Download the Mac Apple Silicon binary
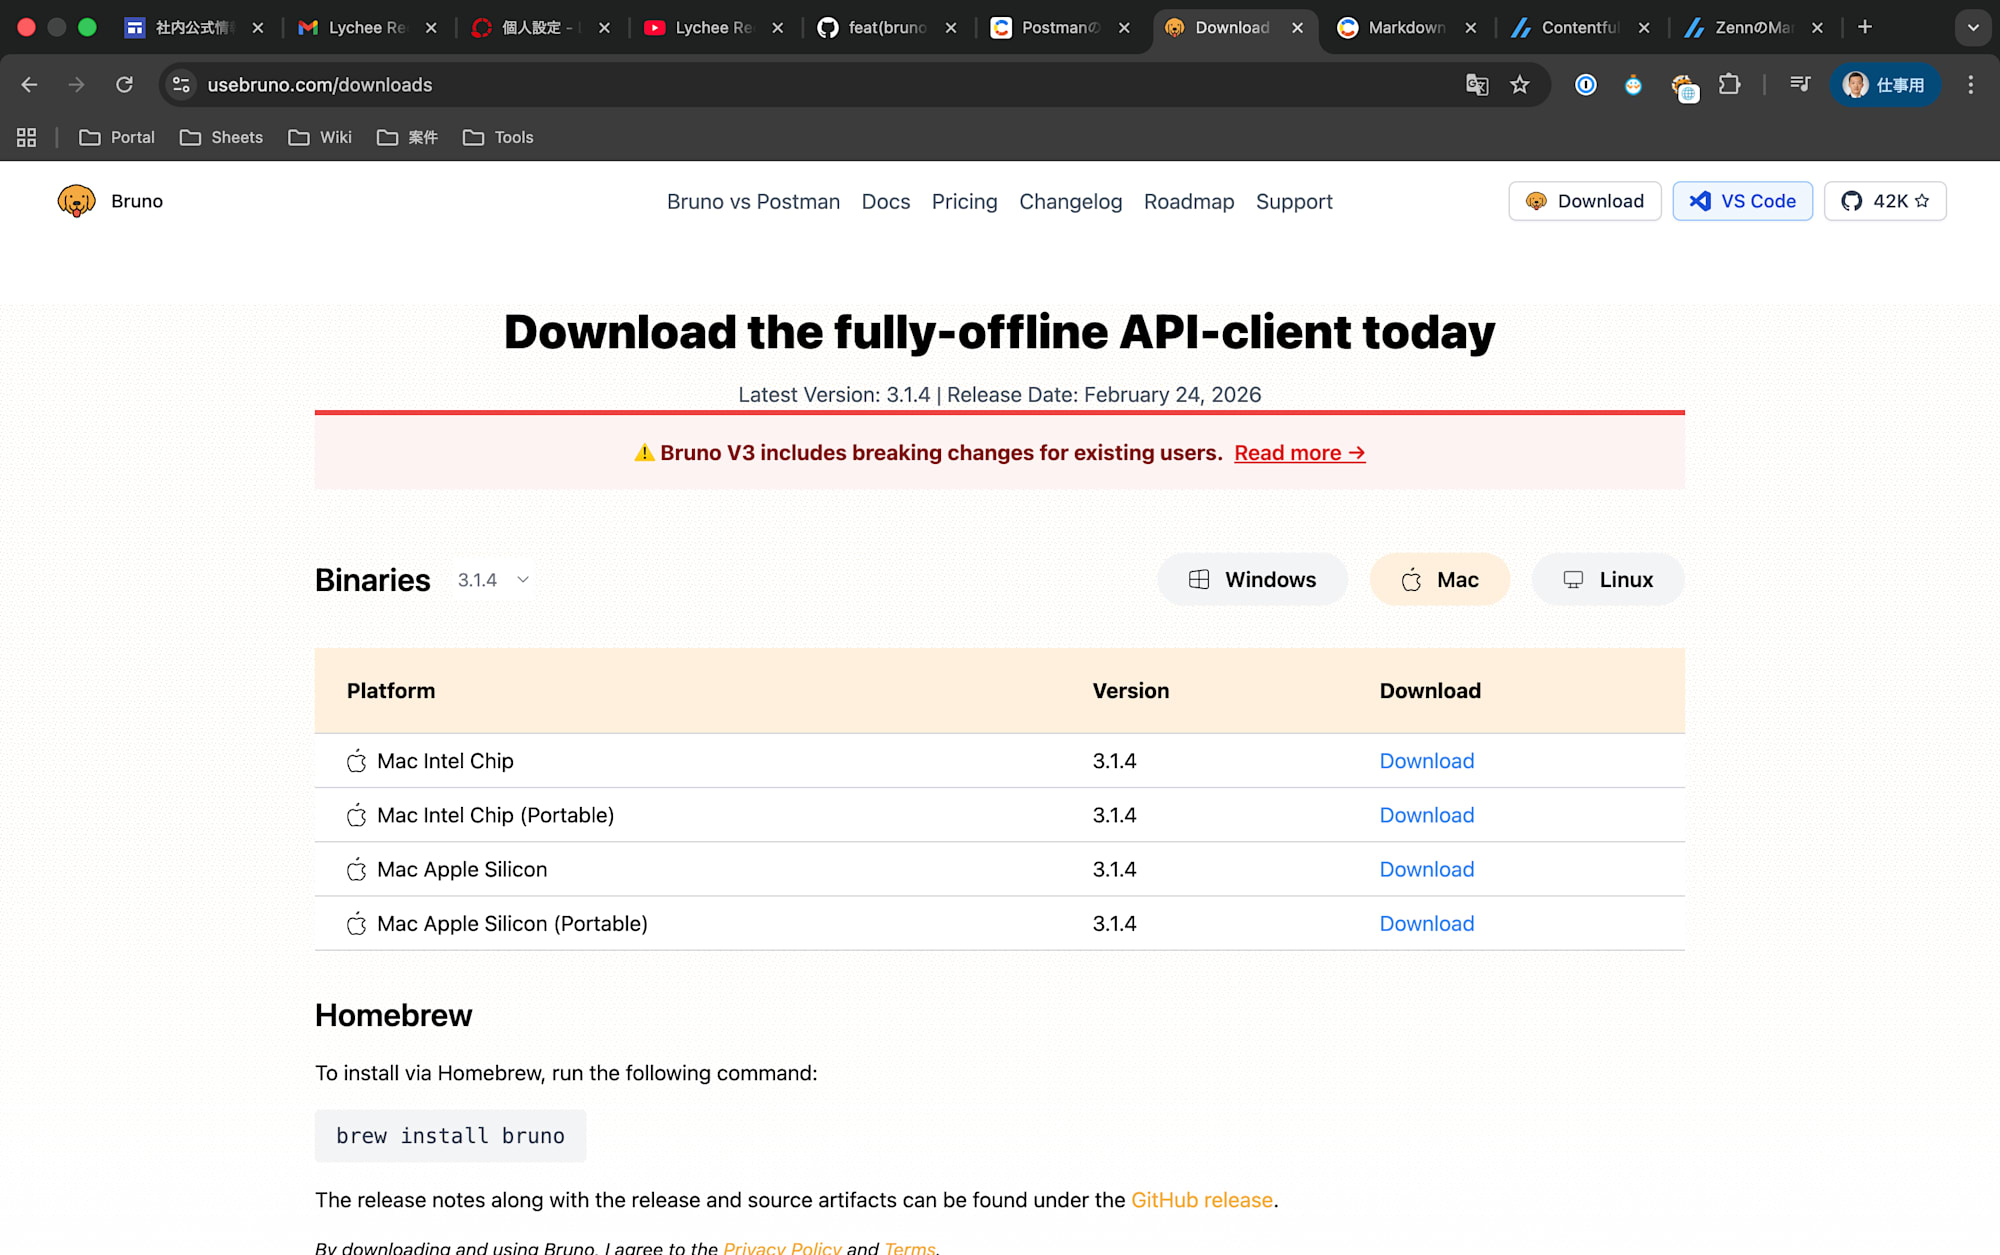This screenshot has height=1255, width=2000. 1426,870
